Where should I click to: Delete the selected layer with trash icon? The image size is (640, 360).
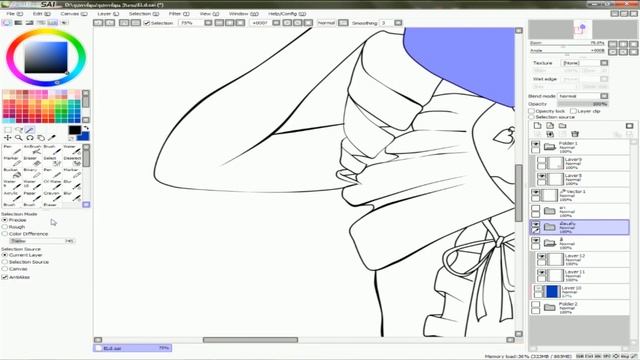[x=575, y=134]
